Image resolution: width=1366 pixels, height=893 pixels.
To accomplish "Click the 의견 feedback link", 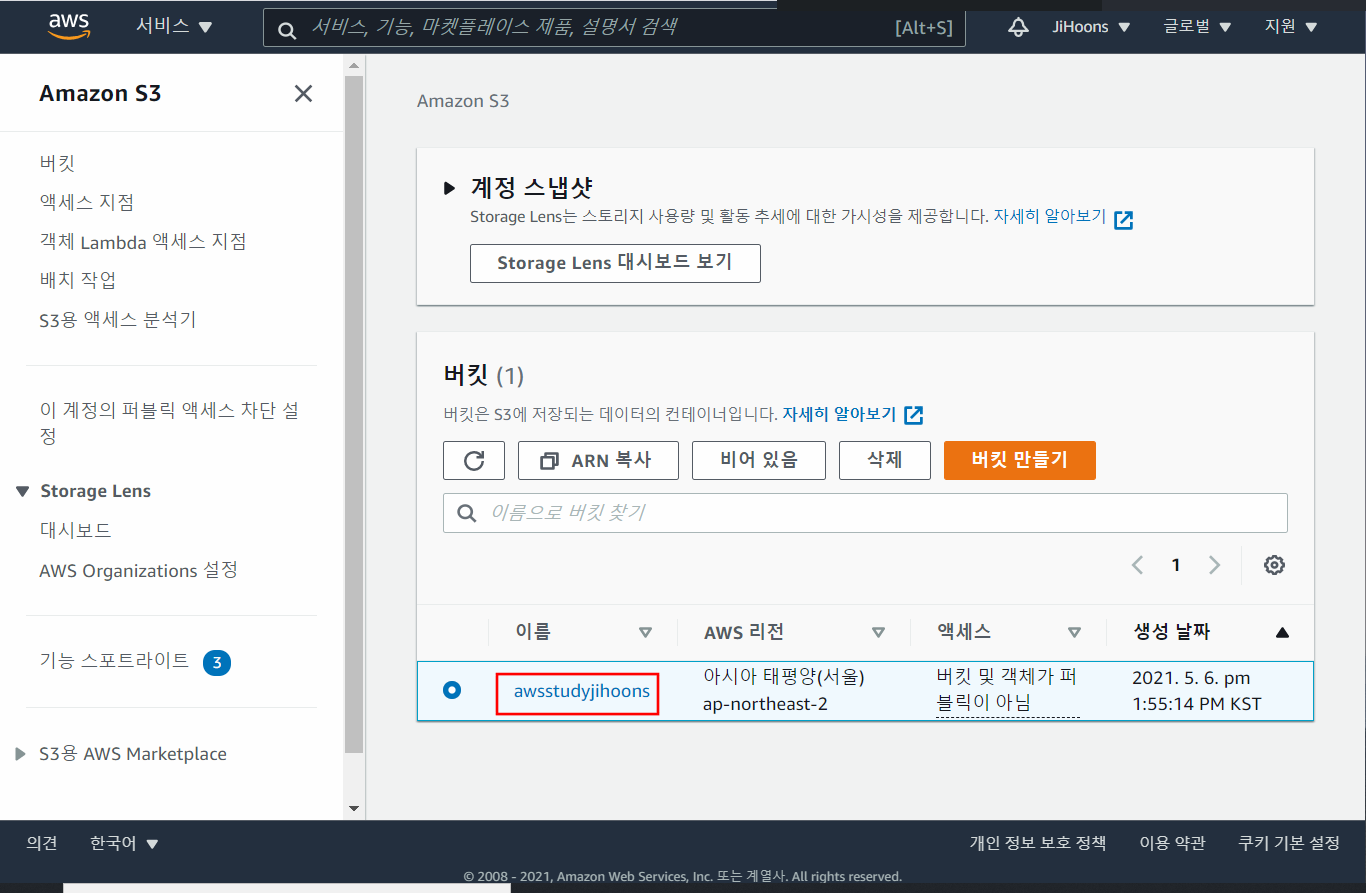I will (x=42, y=843).
